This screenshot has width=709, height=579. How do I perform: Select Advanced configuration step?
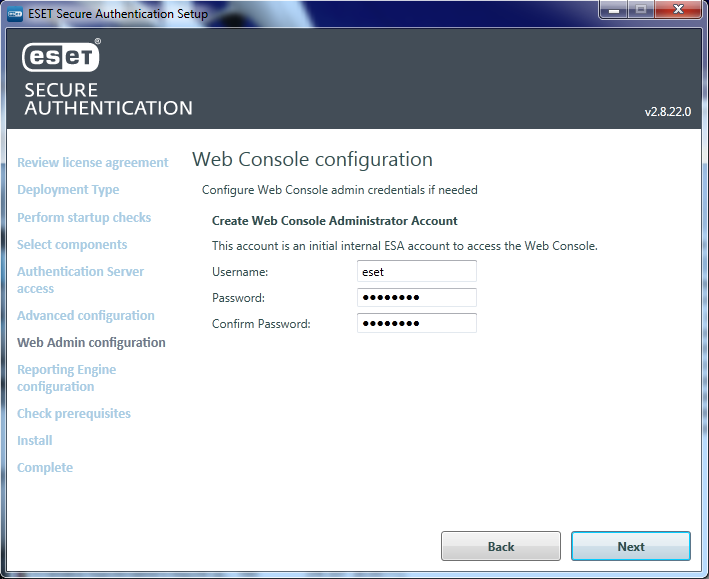[x=86, y=315]
